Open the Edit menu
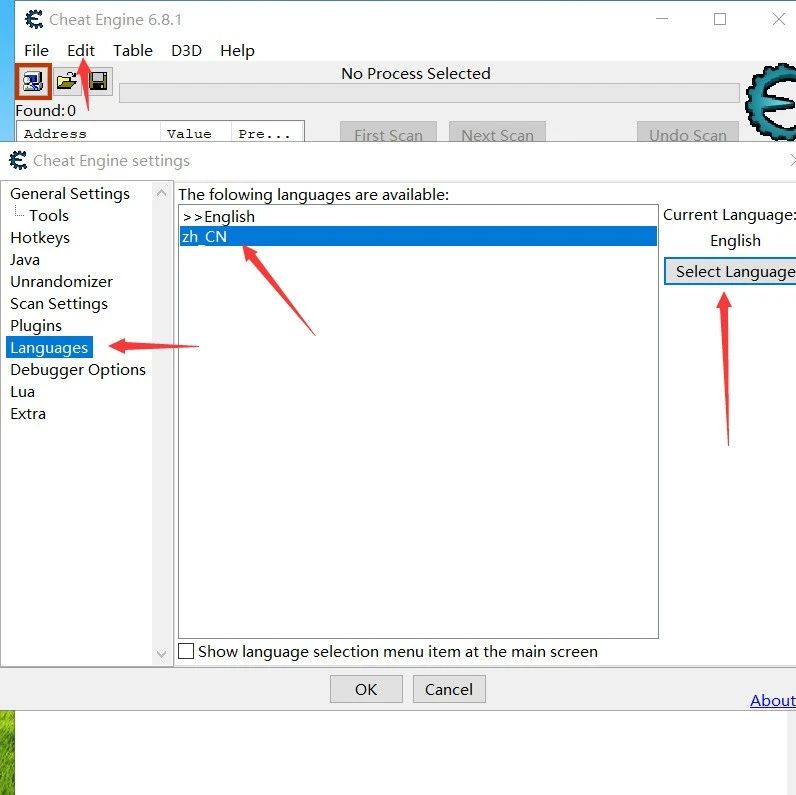 click(81, 50)
